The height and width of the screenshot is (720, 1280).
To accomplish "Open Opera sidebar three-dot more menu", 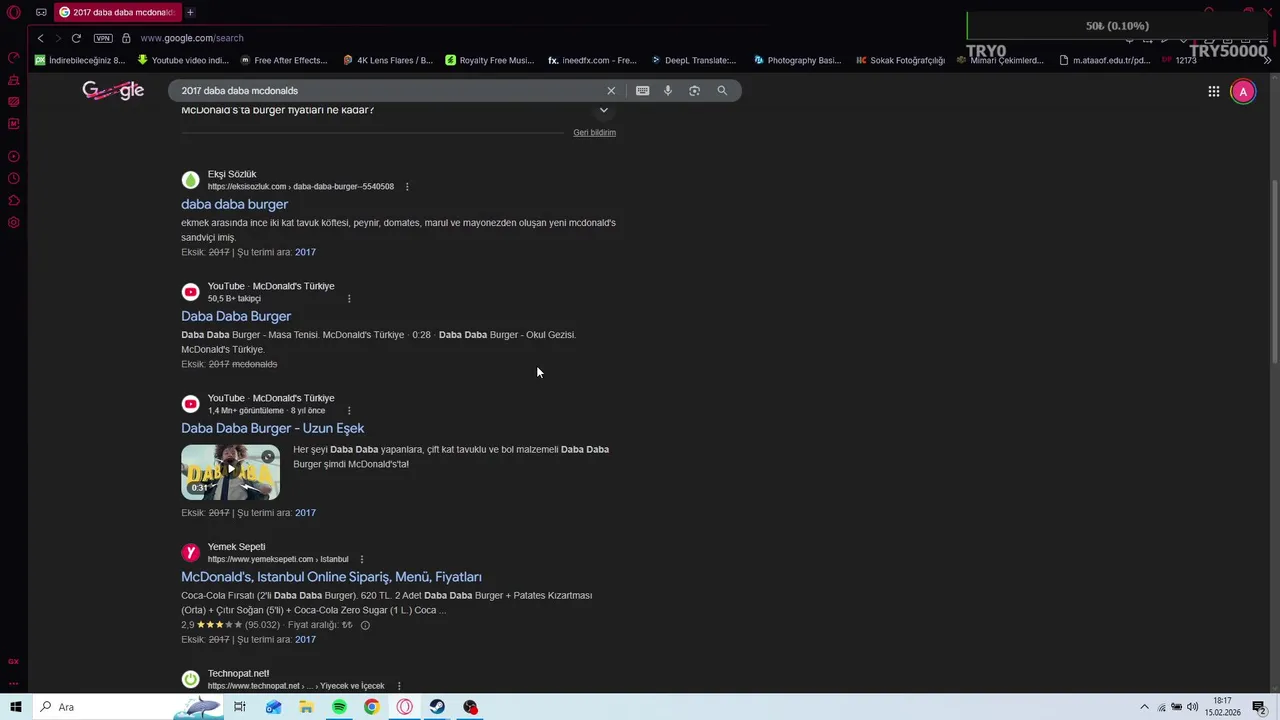I will click(14, 684).
